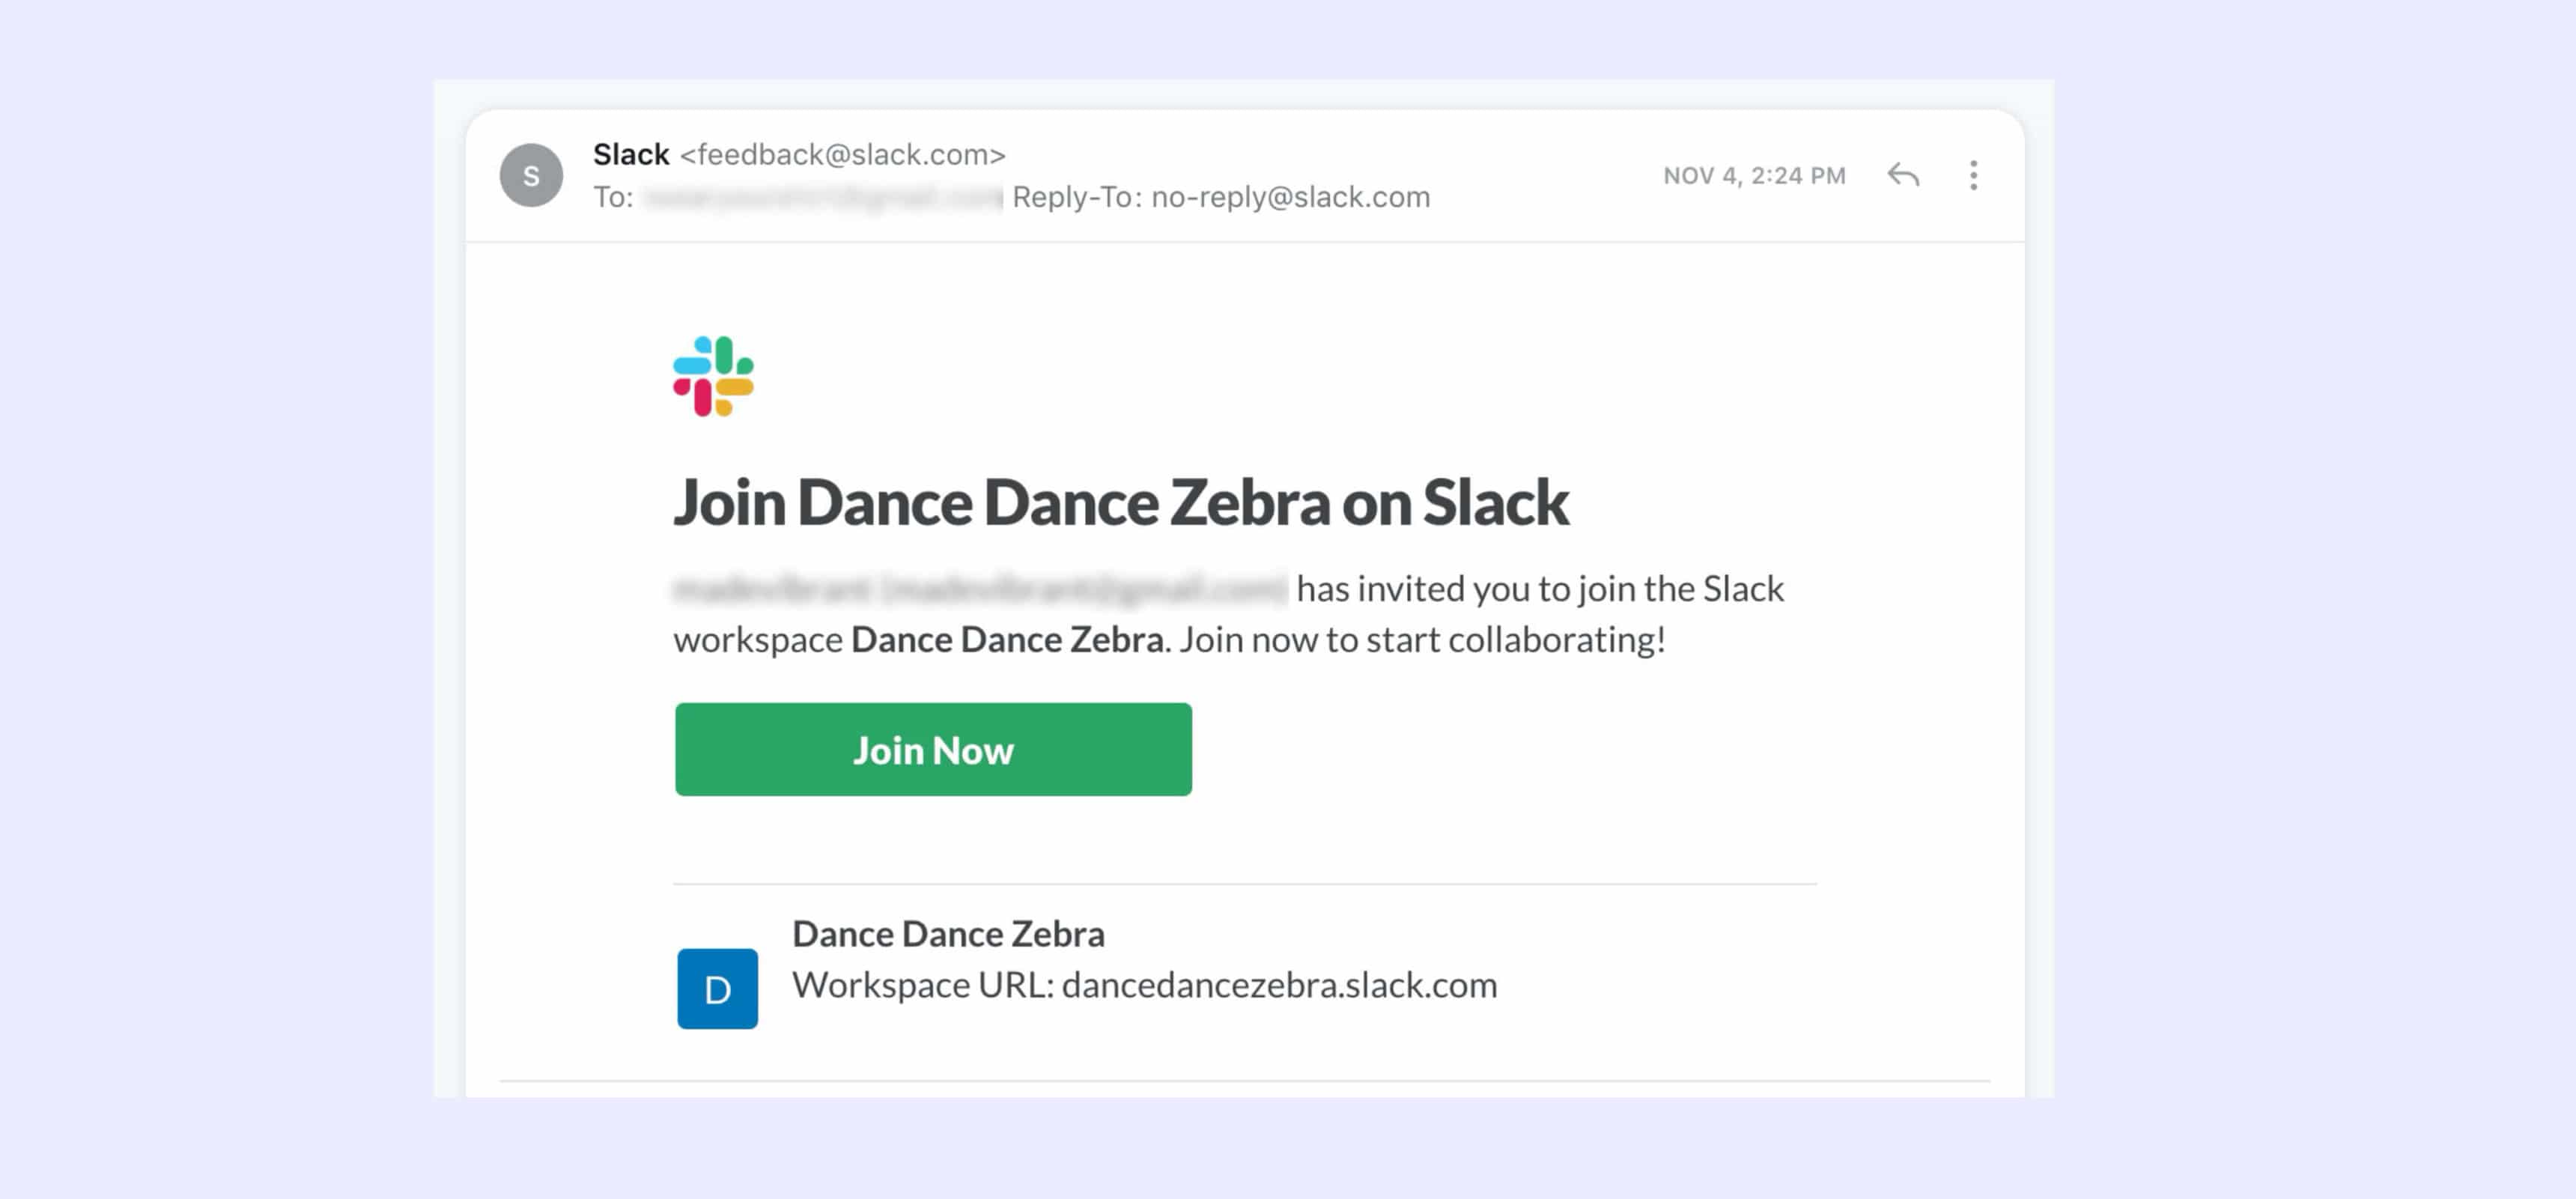This screenshot has width=2576, height=1199.
Task: Click the no-reply@slack.com Reply-To address
Action: (1290, 197)
